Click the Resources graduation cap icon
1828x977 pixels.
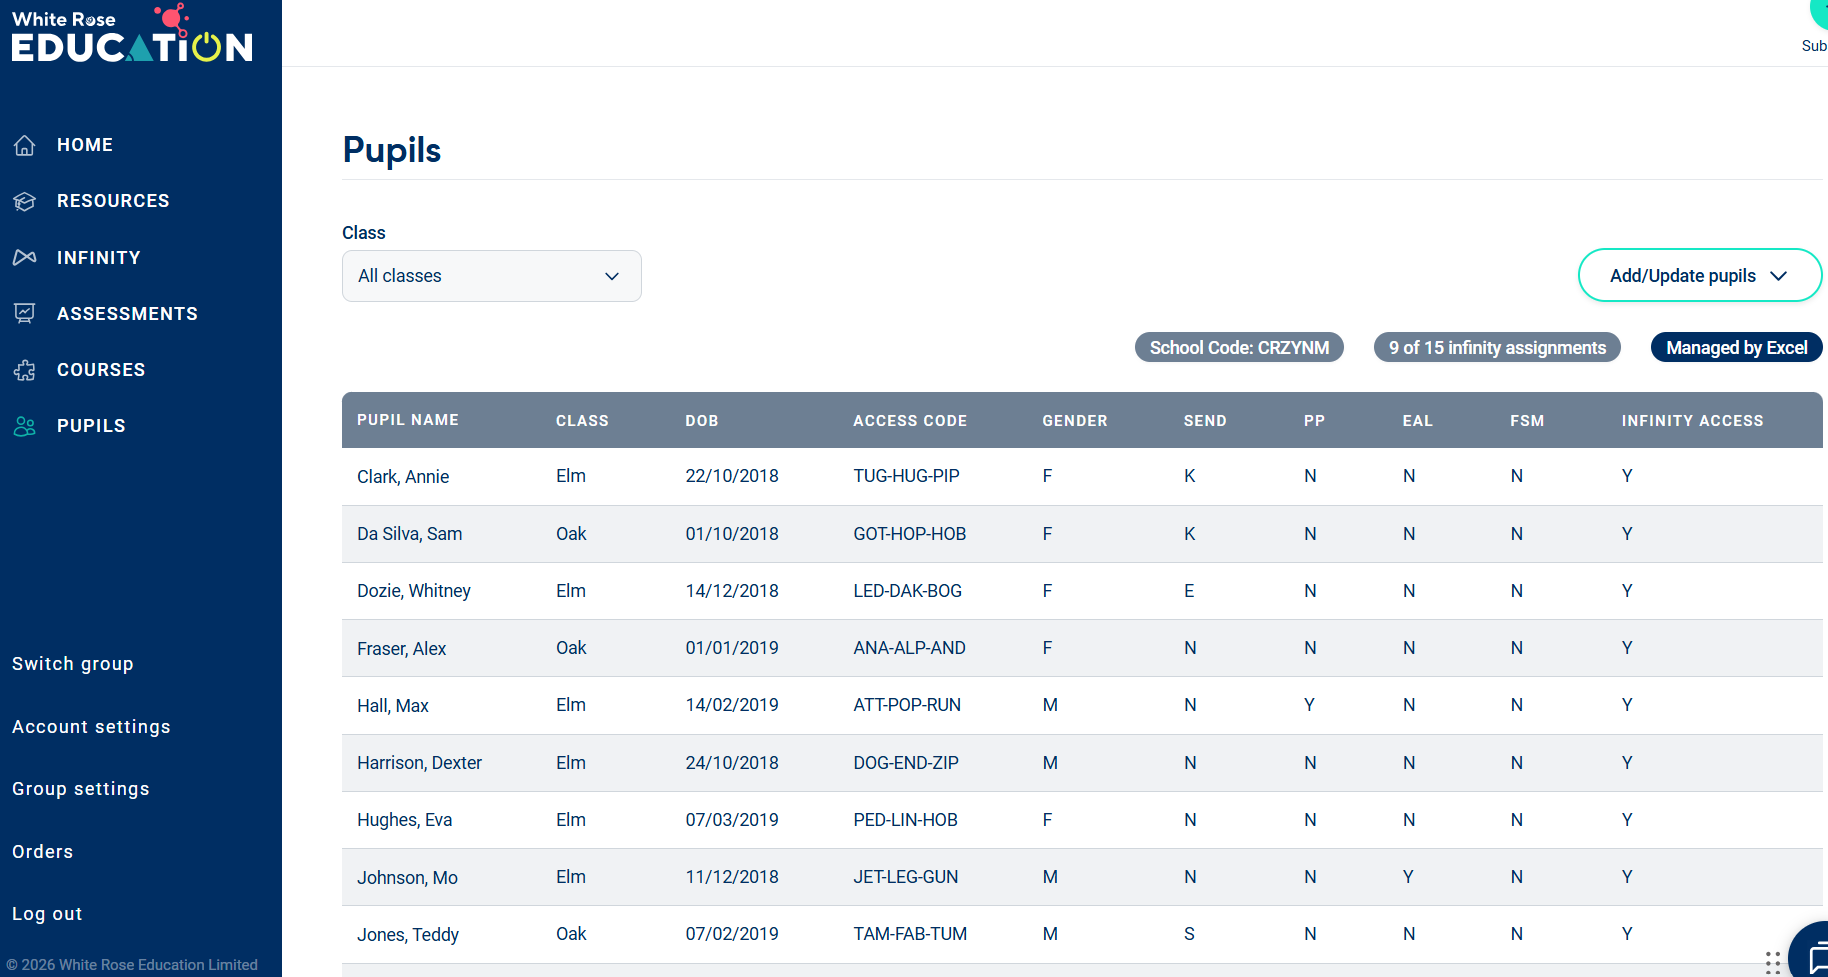tap(25, 201)
